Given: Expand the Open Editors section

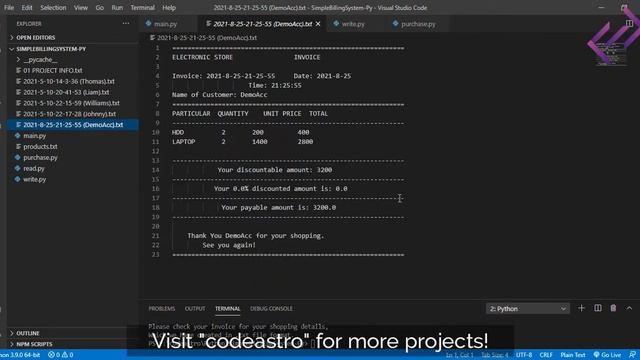Looking at the screenshot, I should [36, 38].
